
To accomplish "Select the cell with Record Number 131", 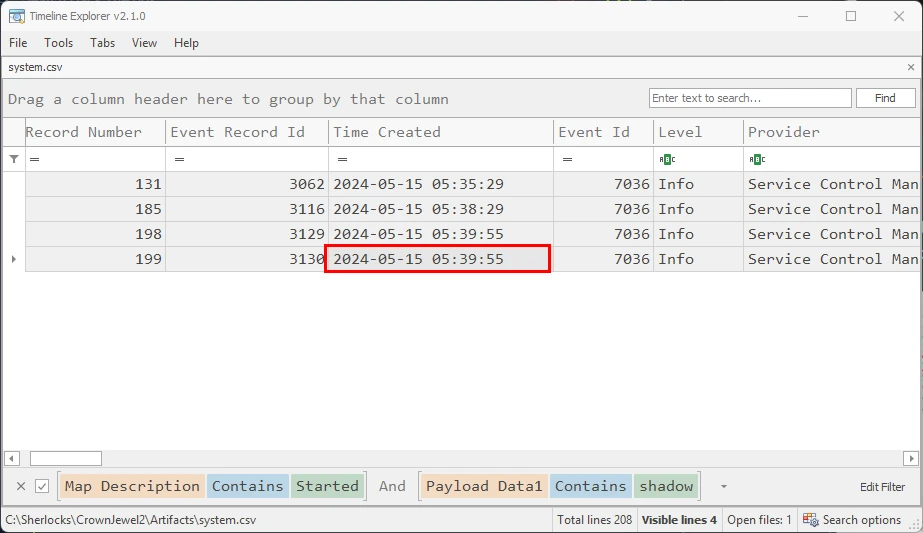I will (95, 184).
